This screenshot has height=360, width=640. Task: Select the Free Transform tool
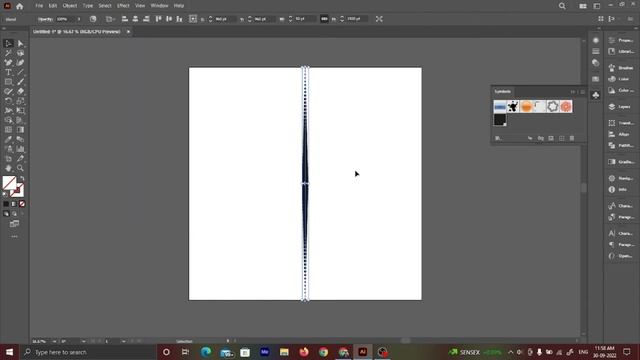[20, 111]
